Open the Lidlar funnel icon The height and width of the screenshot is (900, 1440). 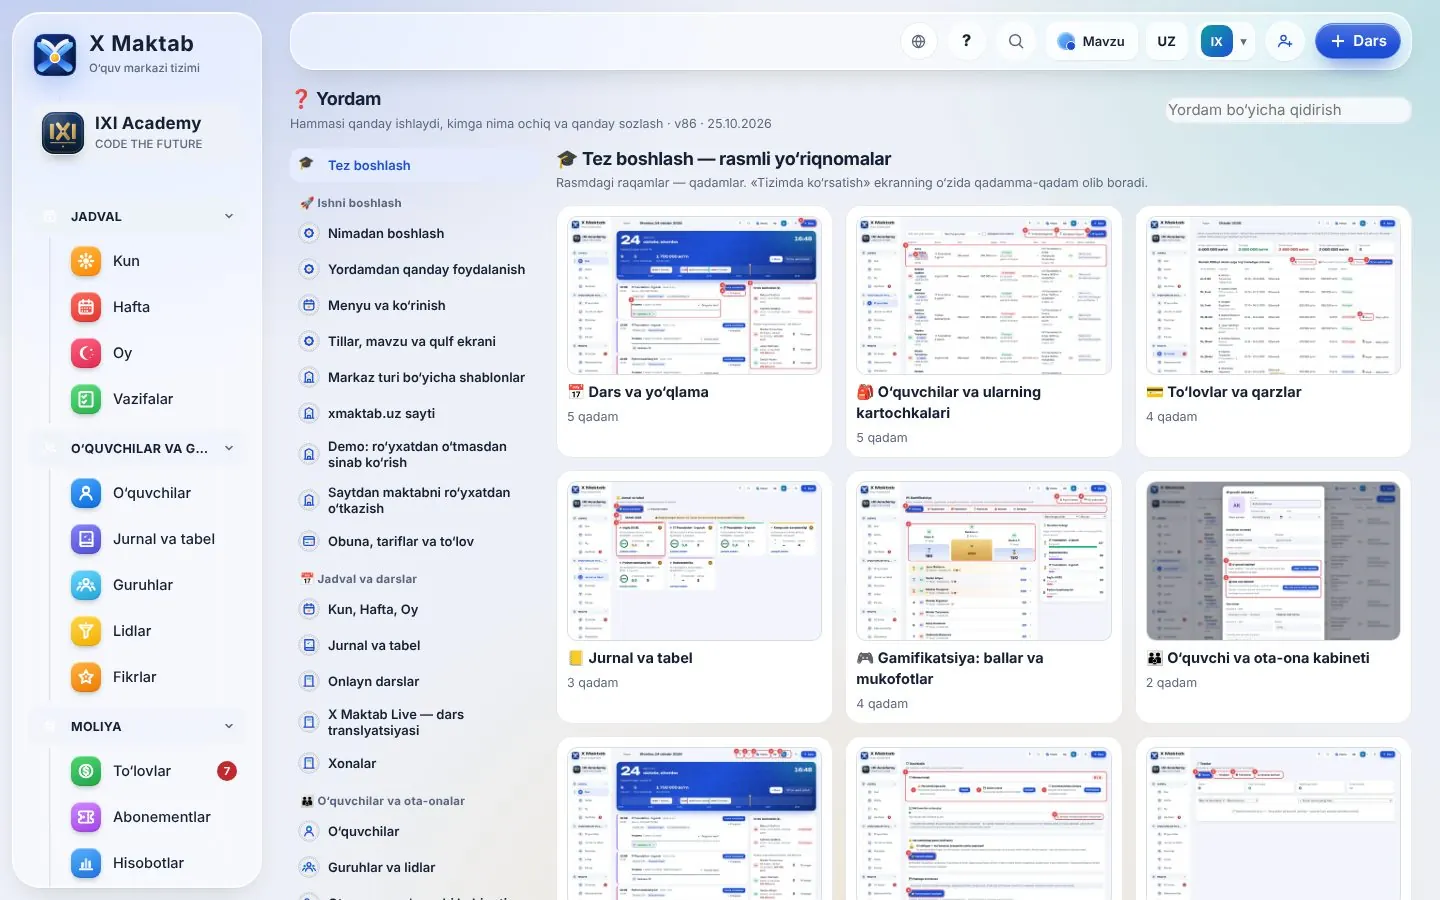pos(86,631)
